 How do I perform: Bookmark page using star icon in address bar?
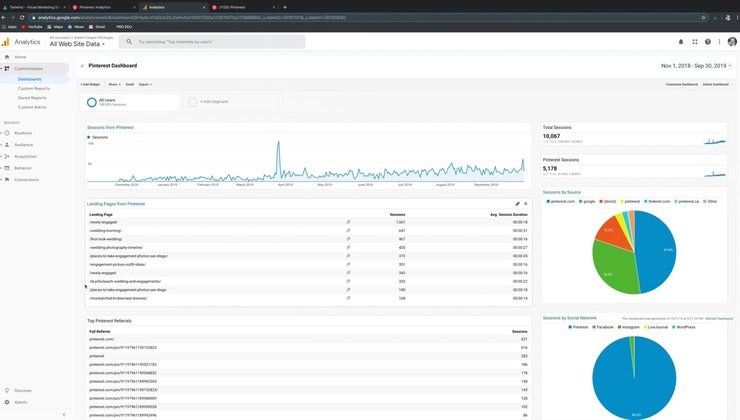coord(703,17)
